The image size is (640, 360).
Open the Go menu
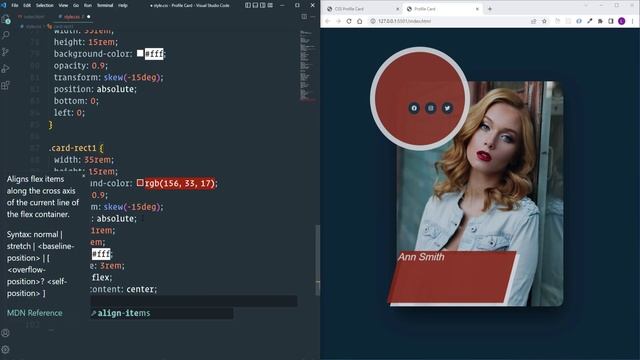76,5
